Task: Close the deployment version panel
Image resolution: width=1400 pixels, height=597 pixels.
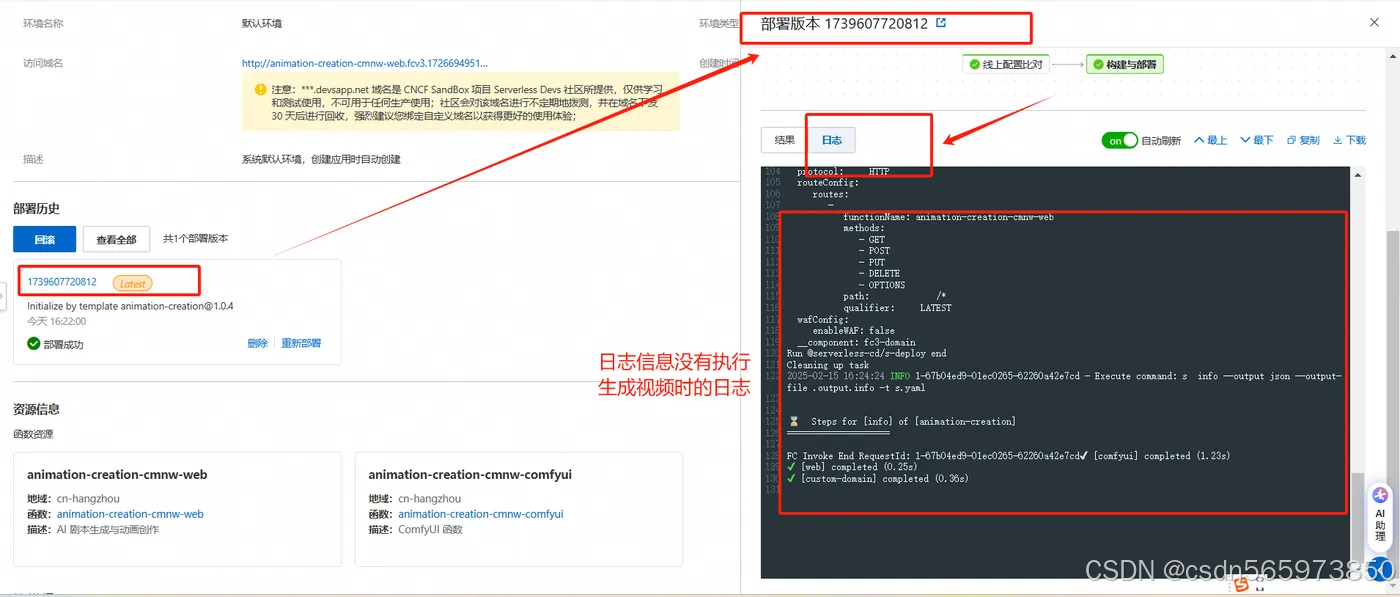Action: (1374, 23)
